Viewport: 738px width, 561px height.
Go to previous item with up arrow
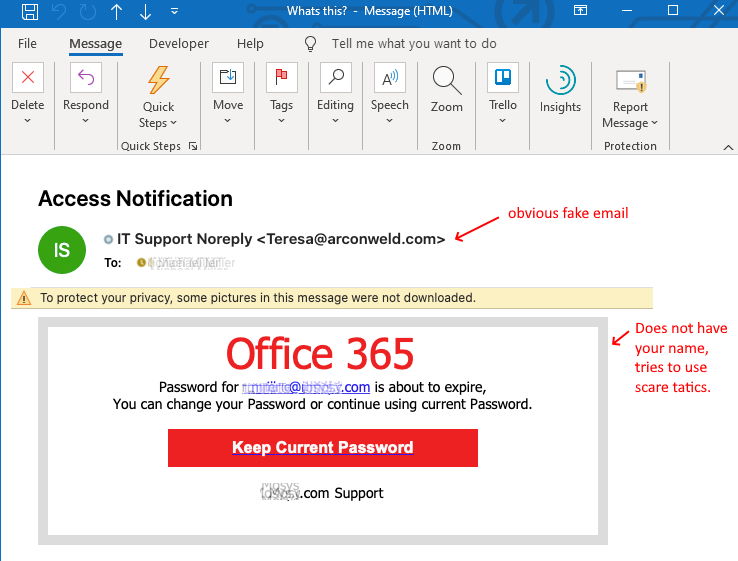pyautogui.click(x=117, y=11)
